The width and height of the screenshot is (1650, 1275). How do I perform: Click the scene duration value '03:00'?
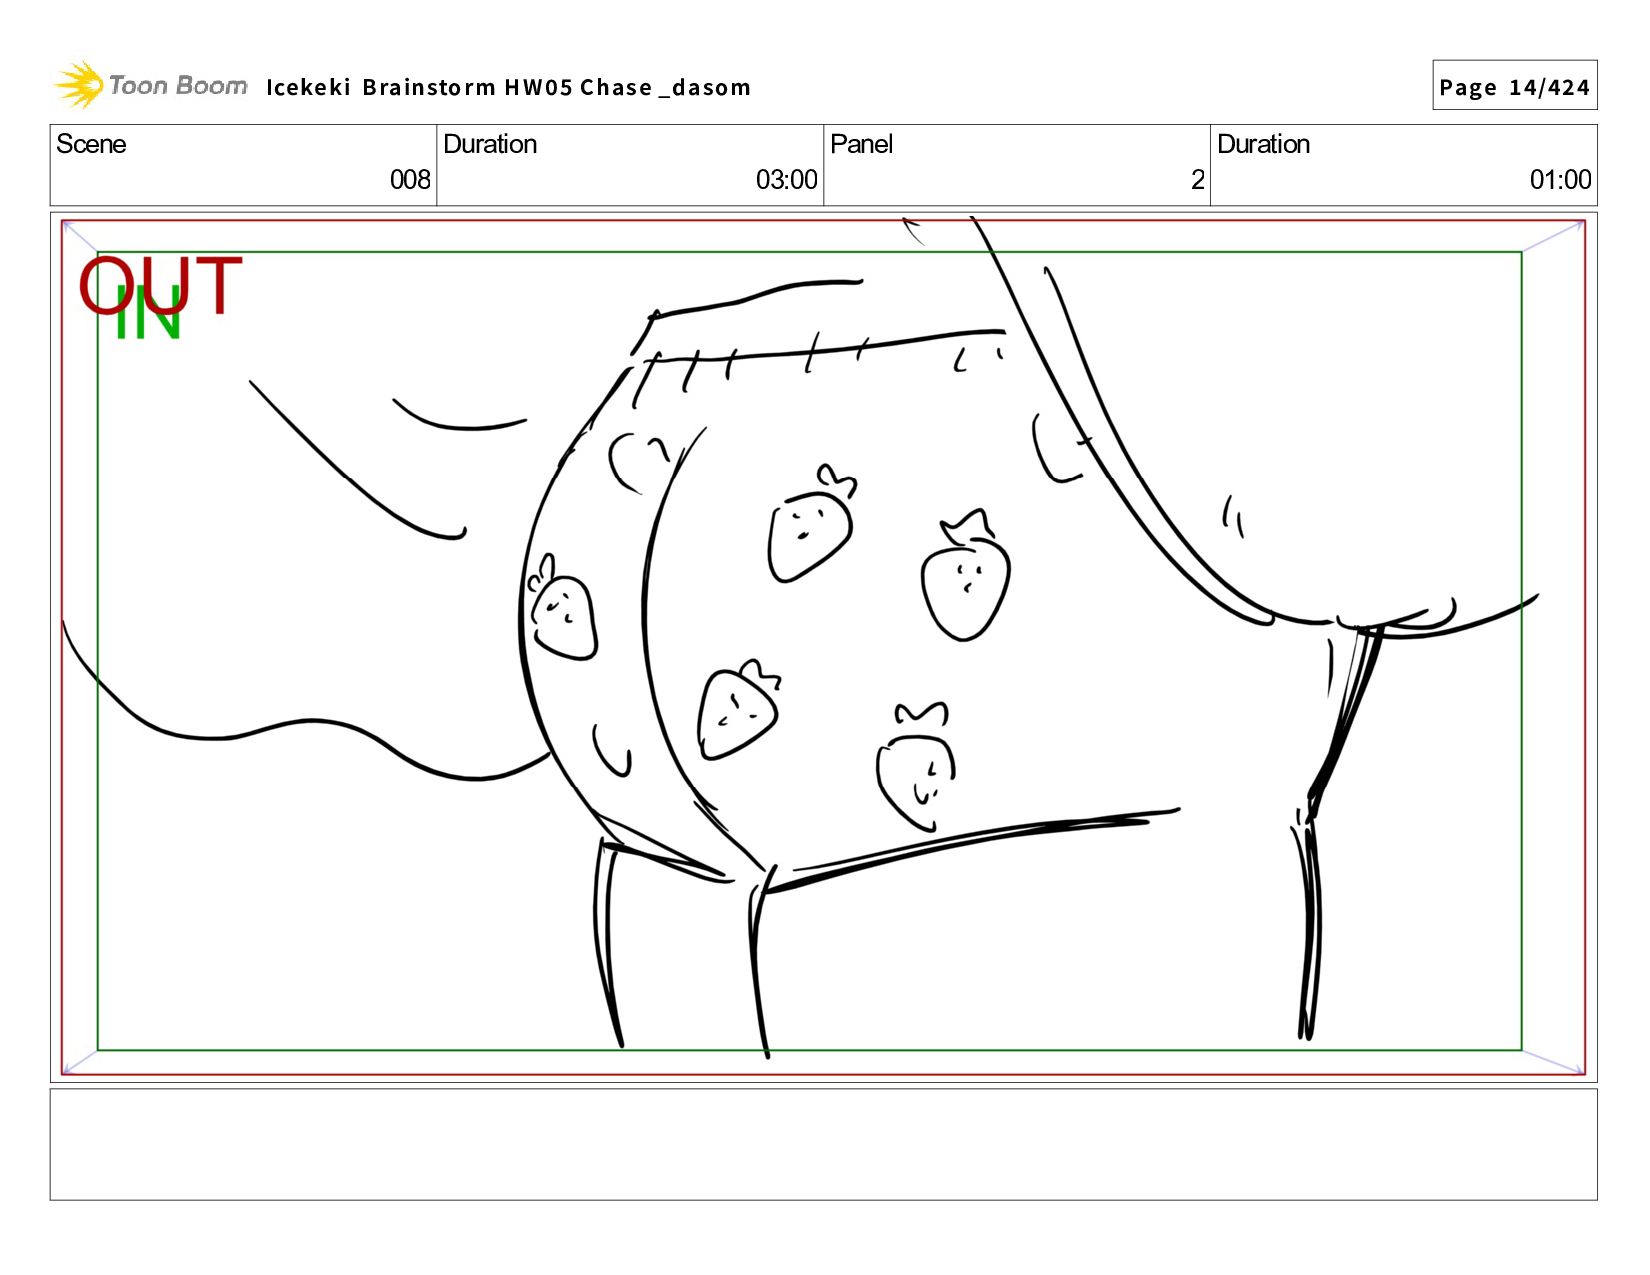coord(786,180)
